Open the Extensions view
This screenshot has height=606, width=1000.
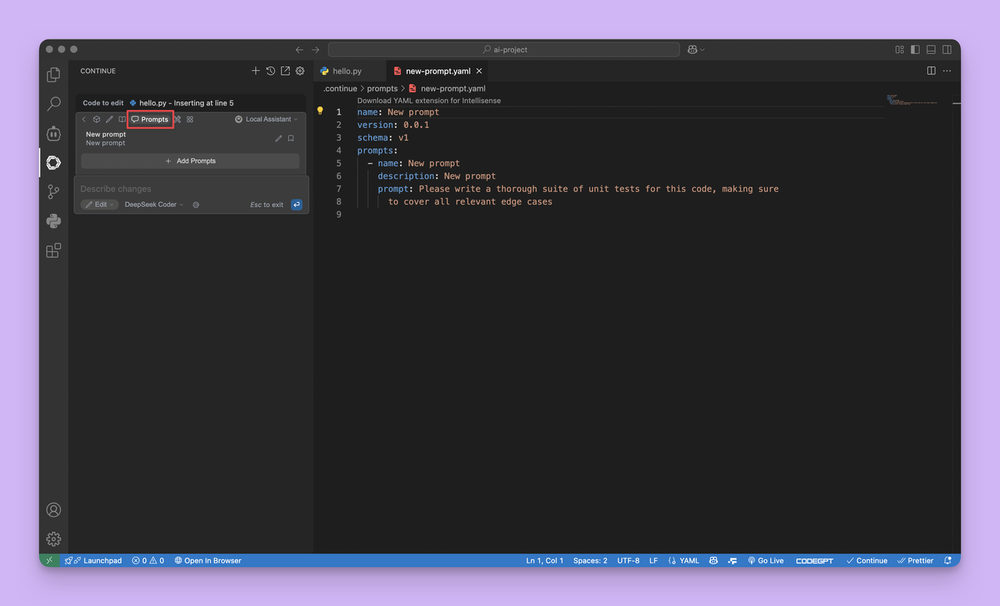(54, 250)
